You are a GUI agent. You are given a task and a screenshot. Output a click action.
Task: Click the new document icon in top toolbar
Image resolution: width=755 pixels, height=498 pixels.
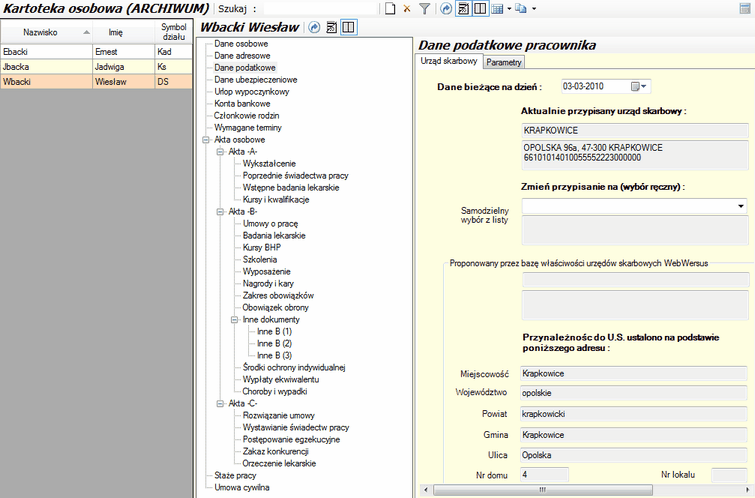pyautogui.click(x=391, y=8)
